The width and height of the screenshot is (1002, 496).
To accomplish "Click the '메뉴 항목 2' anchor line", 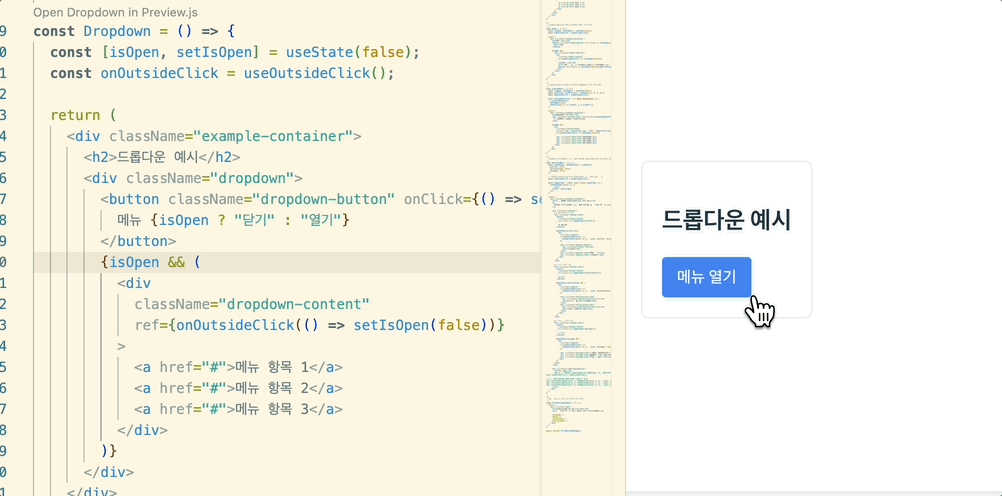I will tap(238, 389).
